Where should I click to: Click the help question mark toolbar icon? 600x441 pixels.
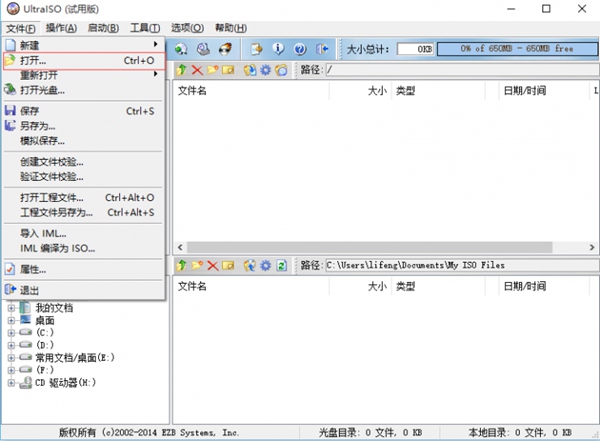click(x=300, y=49)
